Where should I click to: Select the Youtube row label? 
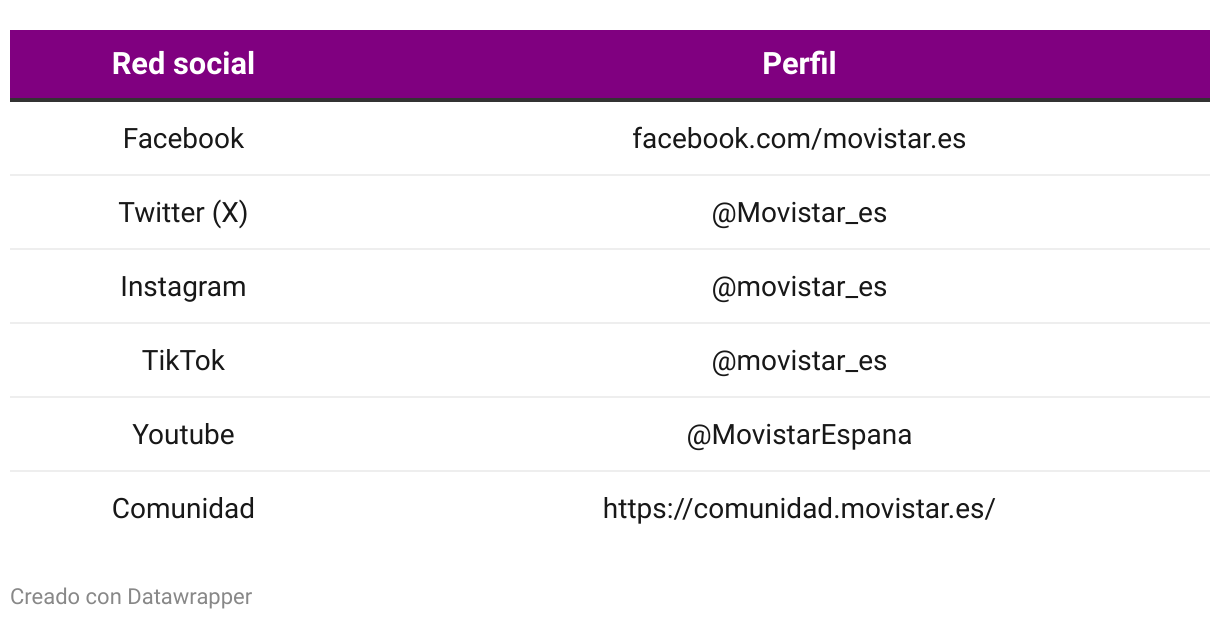[x=183, y=434]
